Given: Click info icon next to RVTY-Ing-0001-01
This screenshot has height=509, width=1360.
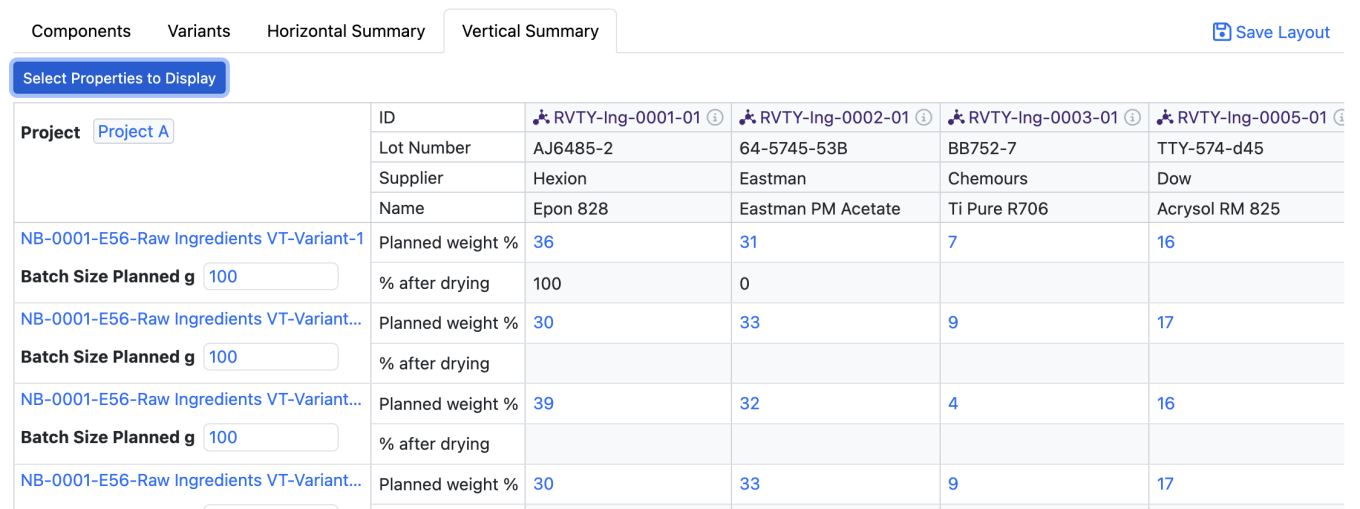Looking at the screenshot, I should (x=715, y=118).
